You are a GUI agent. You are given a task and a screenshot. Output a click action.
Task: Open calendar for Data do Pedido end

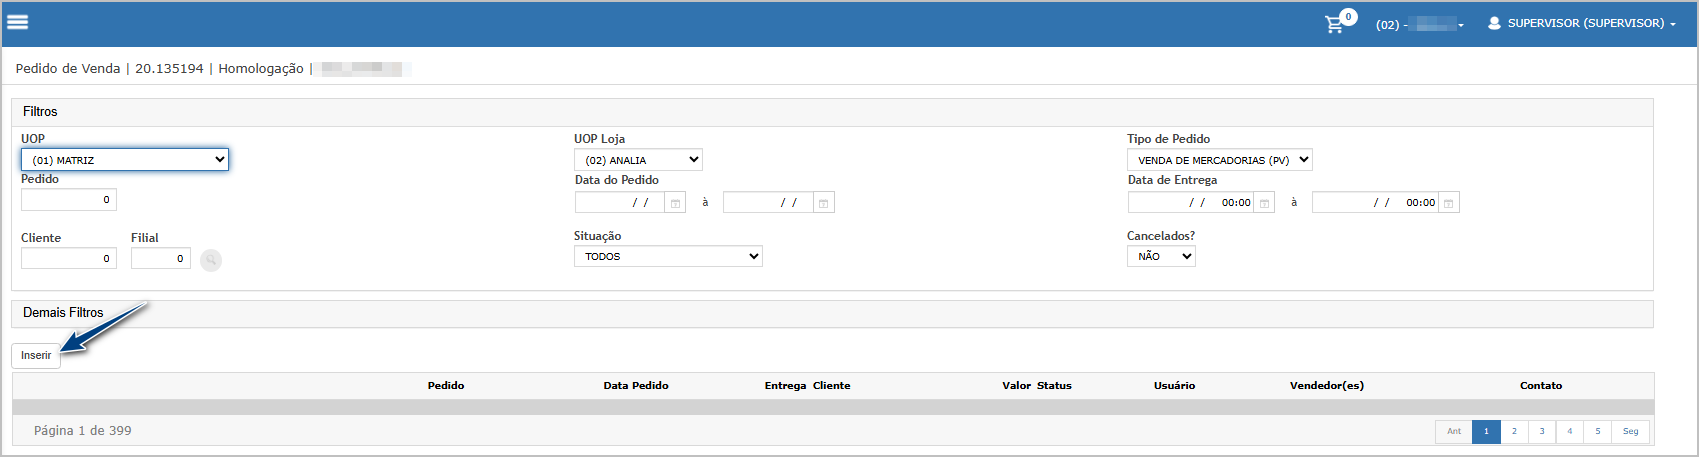(823, 203)
